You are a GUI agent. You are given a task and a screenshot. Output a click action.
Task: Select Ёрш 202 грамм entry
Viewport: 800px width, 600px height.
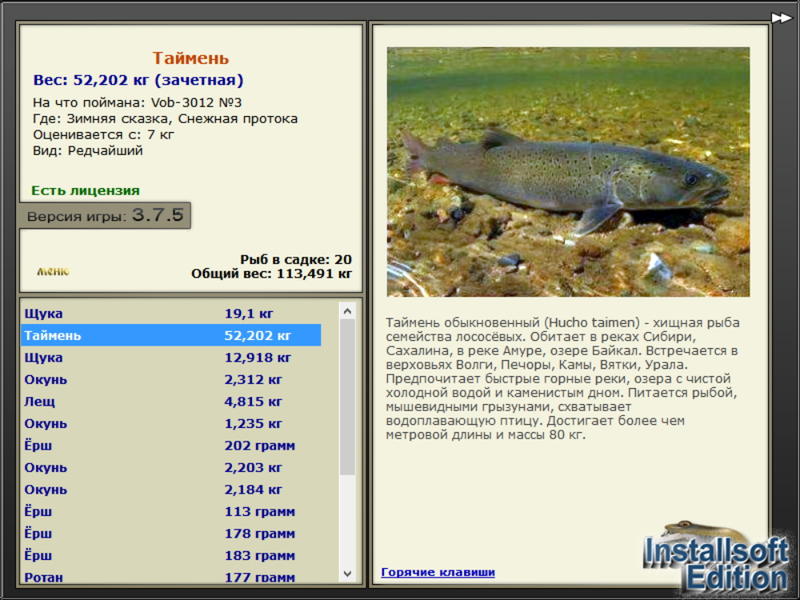point(171,445)
